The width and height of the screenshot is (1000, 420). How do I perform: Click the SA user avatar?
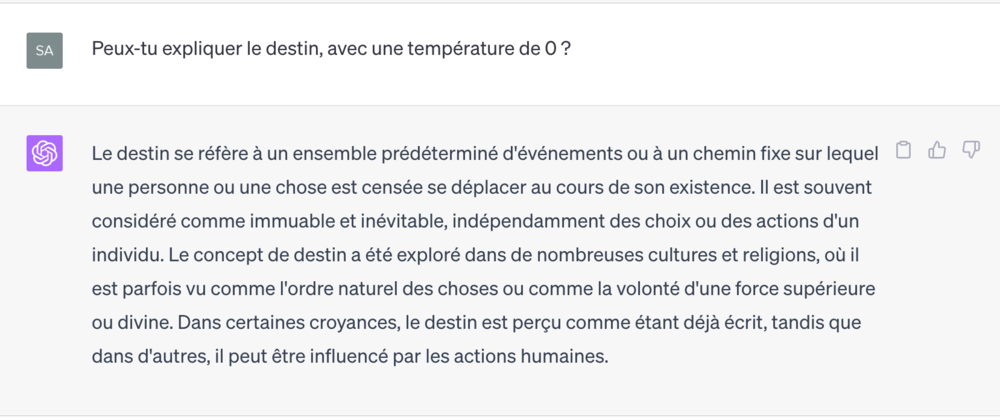[x=45, y=50]
